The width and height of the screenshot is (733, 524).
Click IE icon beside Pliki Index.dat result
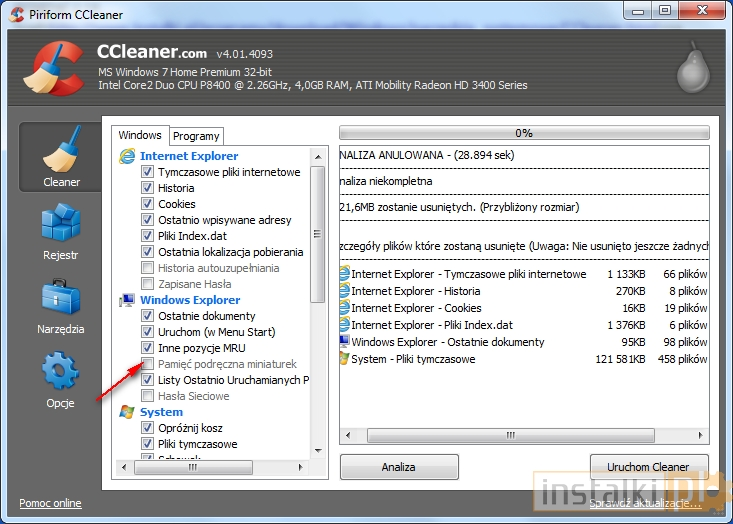[x=345, y=324]
